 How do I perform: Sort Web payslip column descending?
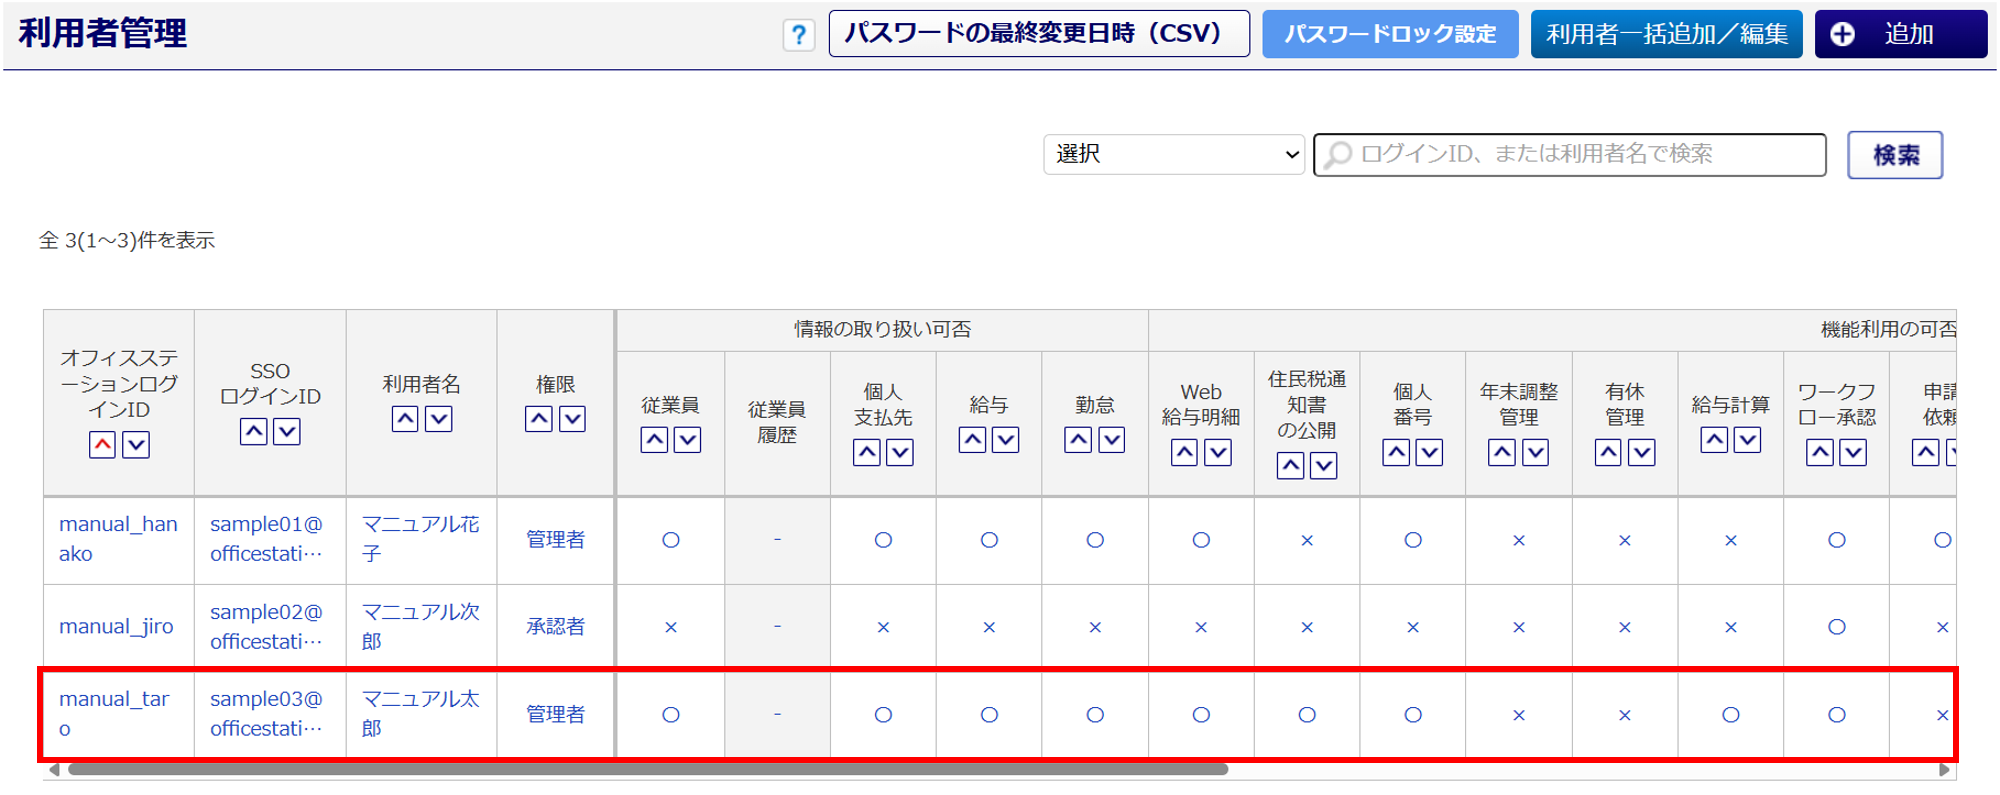[1217, 453]
